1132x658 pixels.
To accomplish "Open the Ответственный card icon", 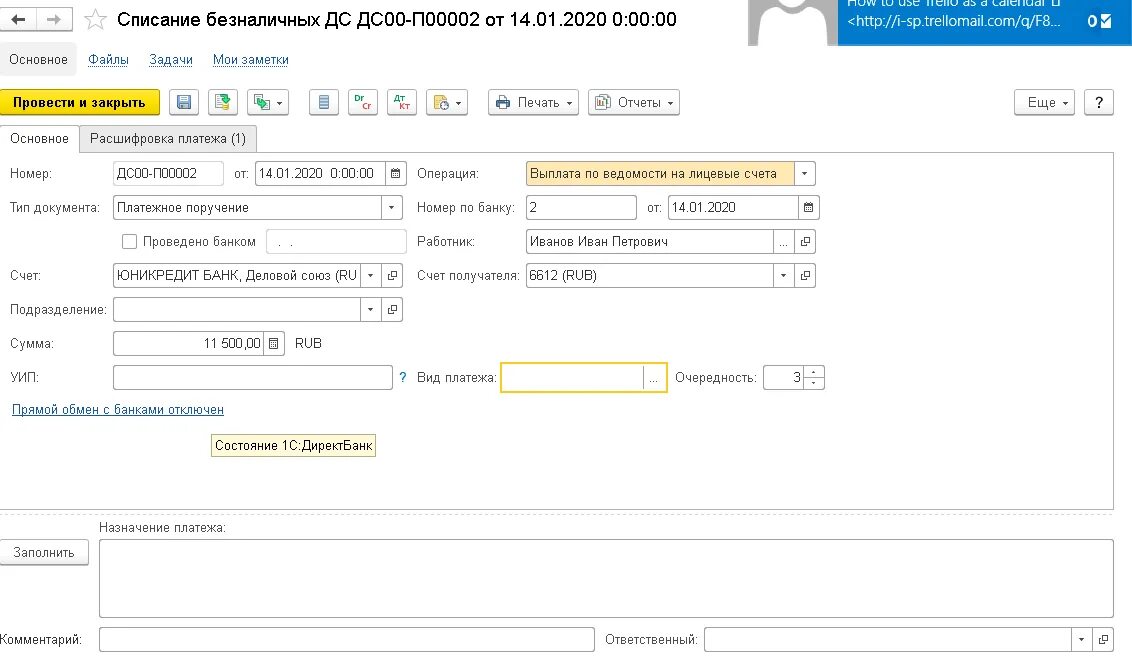I will 1103,640.
